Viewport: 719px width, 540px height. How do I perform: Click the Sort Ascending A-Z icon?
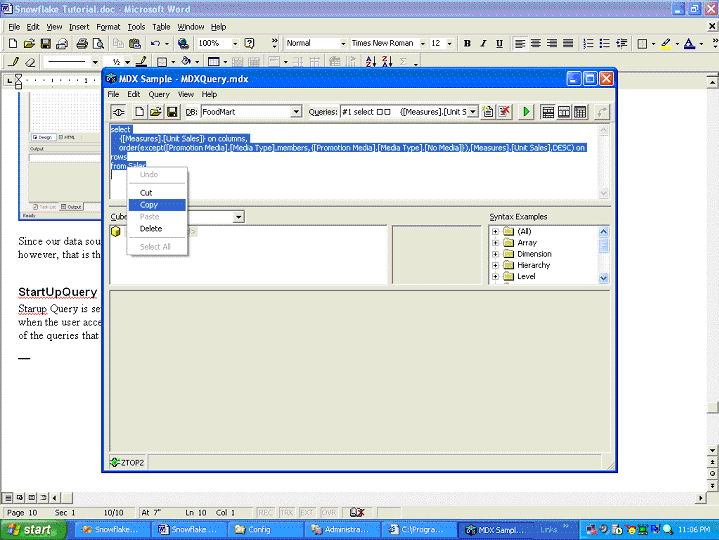(x=371, y=61)
